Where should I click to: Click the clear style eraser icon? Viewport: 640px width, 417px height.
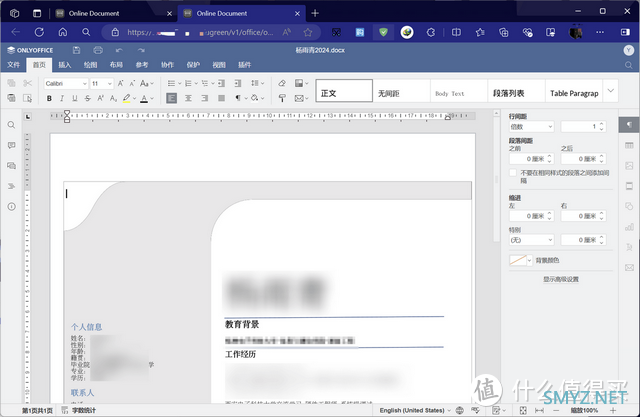(x=282, y=84)
